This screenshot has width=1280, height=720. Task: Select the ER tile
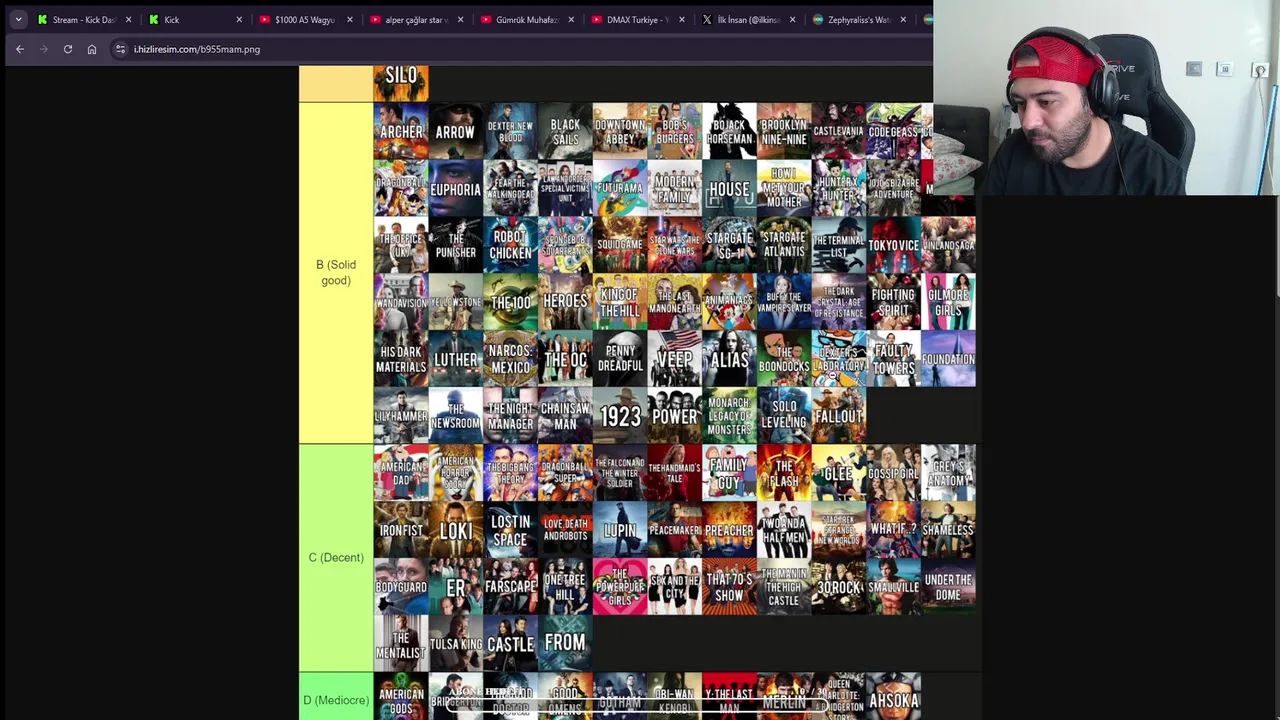click(x=455, y=587)
